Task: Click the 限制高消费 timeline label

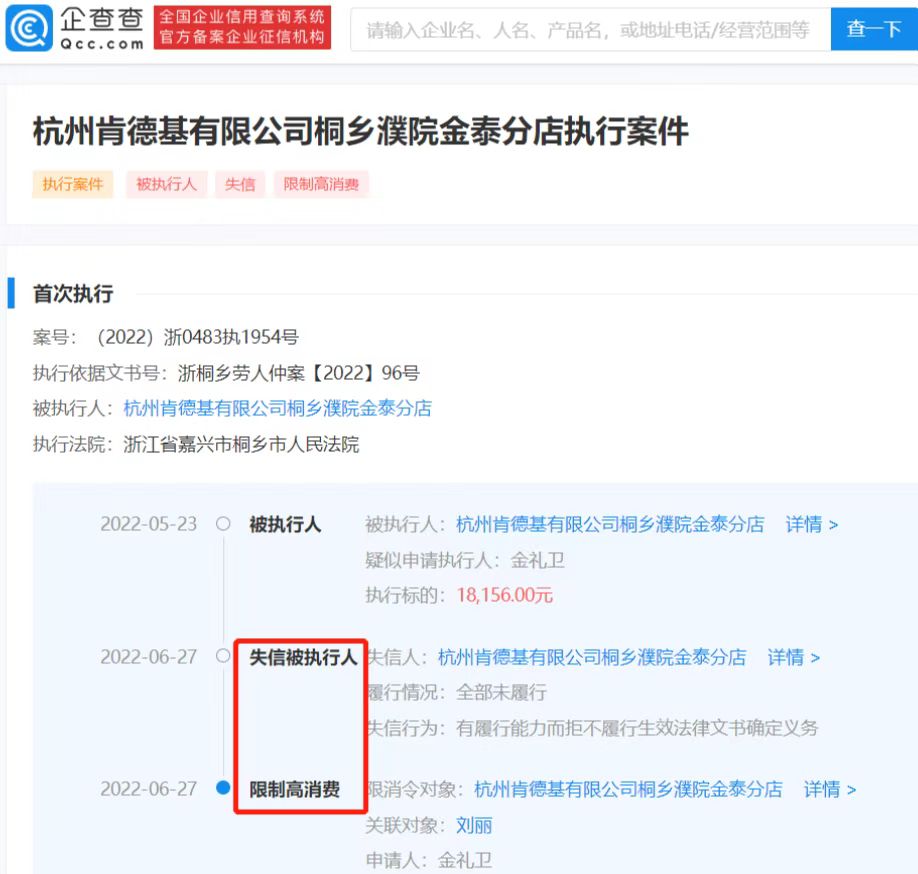Action: 294,789
